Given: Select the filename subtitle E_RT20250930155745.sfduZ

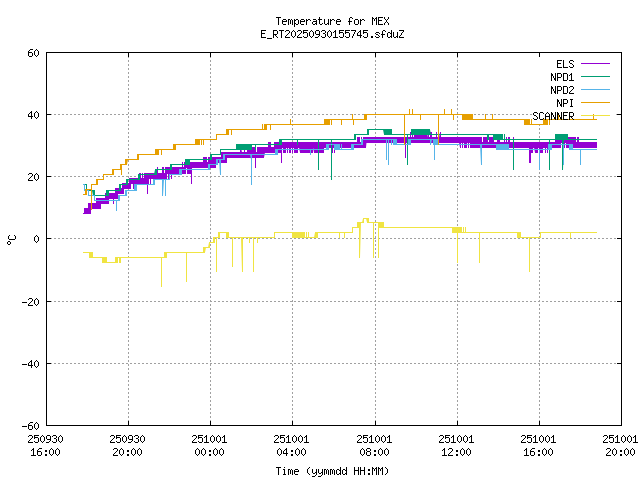Looking at the screenshot, I should pyautogui.click(x=332, y=34).
